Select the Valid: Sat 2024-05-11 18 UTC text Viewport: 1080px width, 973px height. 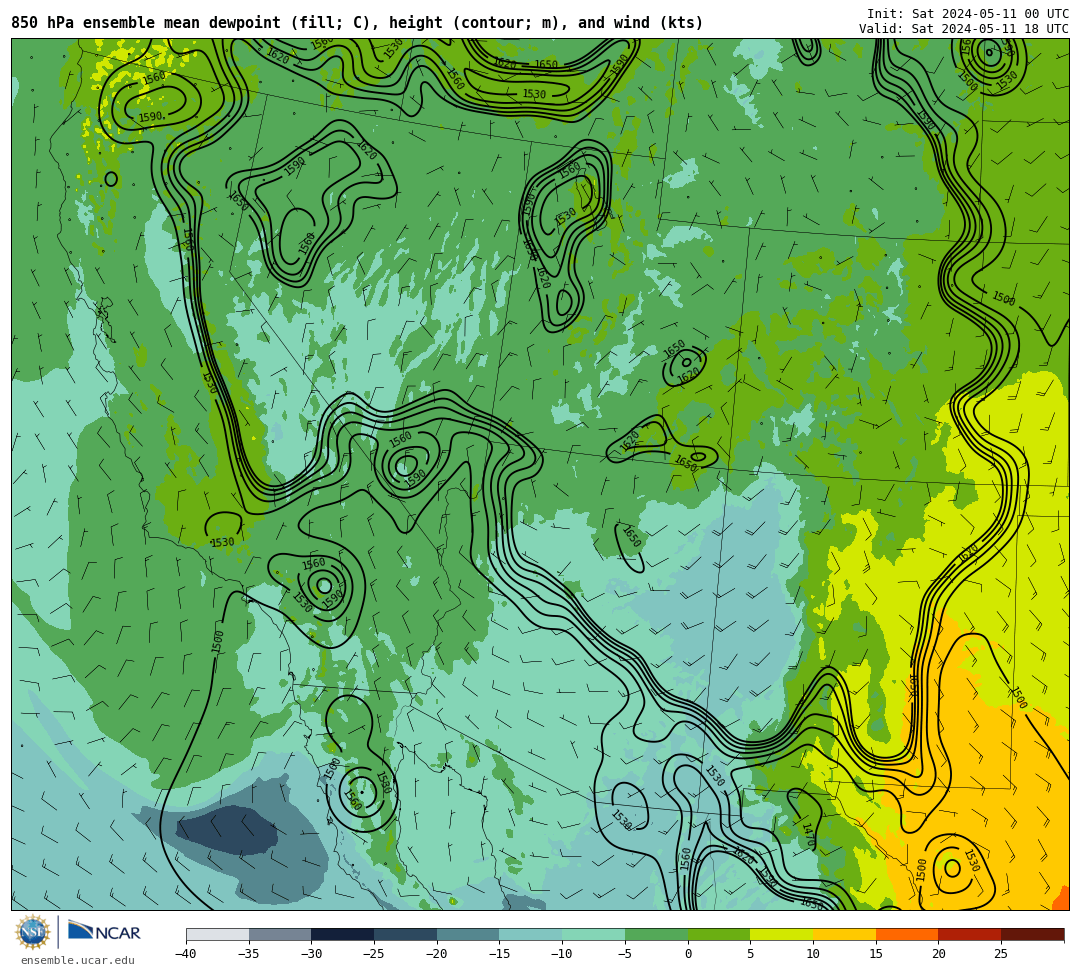coord(964,29)
